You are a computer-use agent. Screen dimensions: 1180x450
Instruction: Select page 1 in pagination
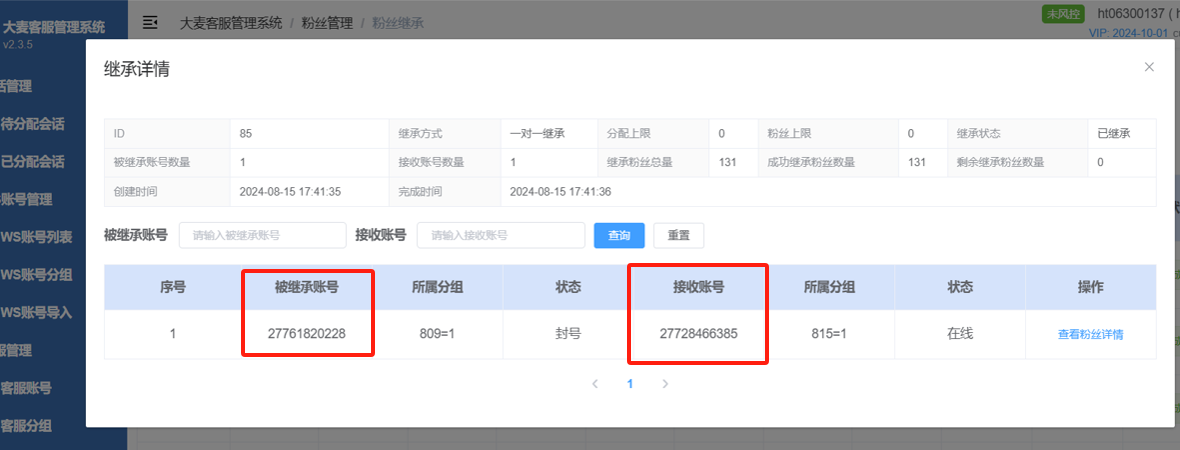click(x=630, y=384)
